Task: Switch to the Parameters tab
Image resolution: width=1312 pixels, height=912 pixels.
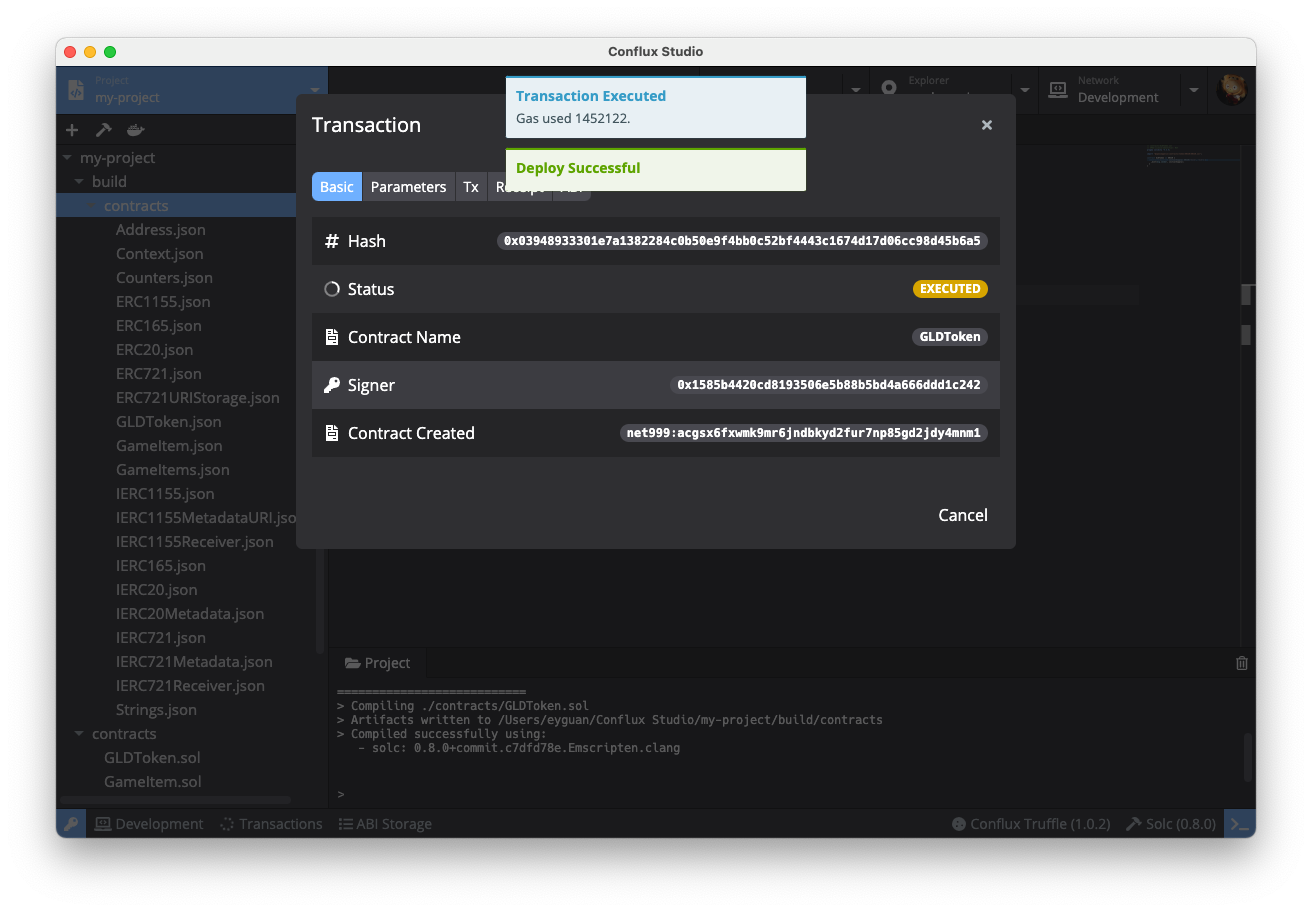Action: click(408, 187)
